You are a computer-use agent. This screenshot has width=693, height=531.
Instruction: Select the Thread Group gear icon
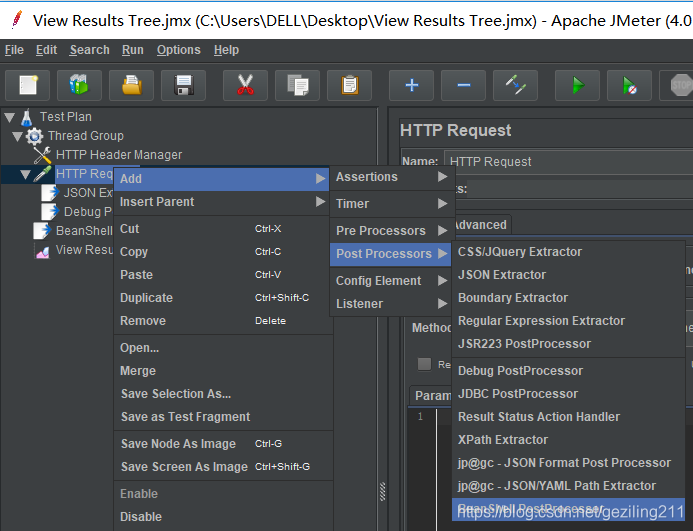click(34, 136)
